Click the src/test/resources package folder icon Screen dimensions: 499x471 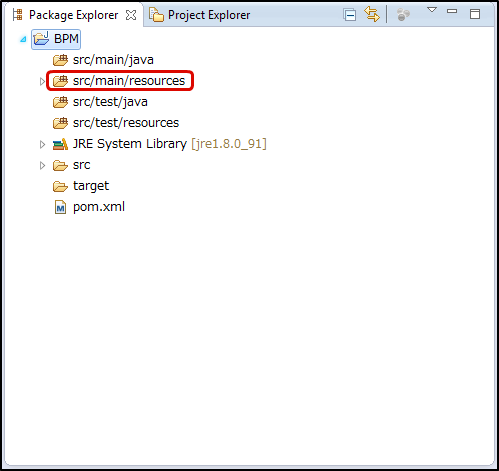point(60,123)
